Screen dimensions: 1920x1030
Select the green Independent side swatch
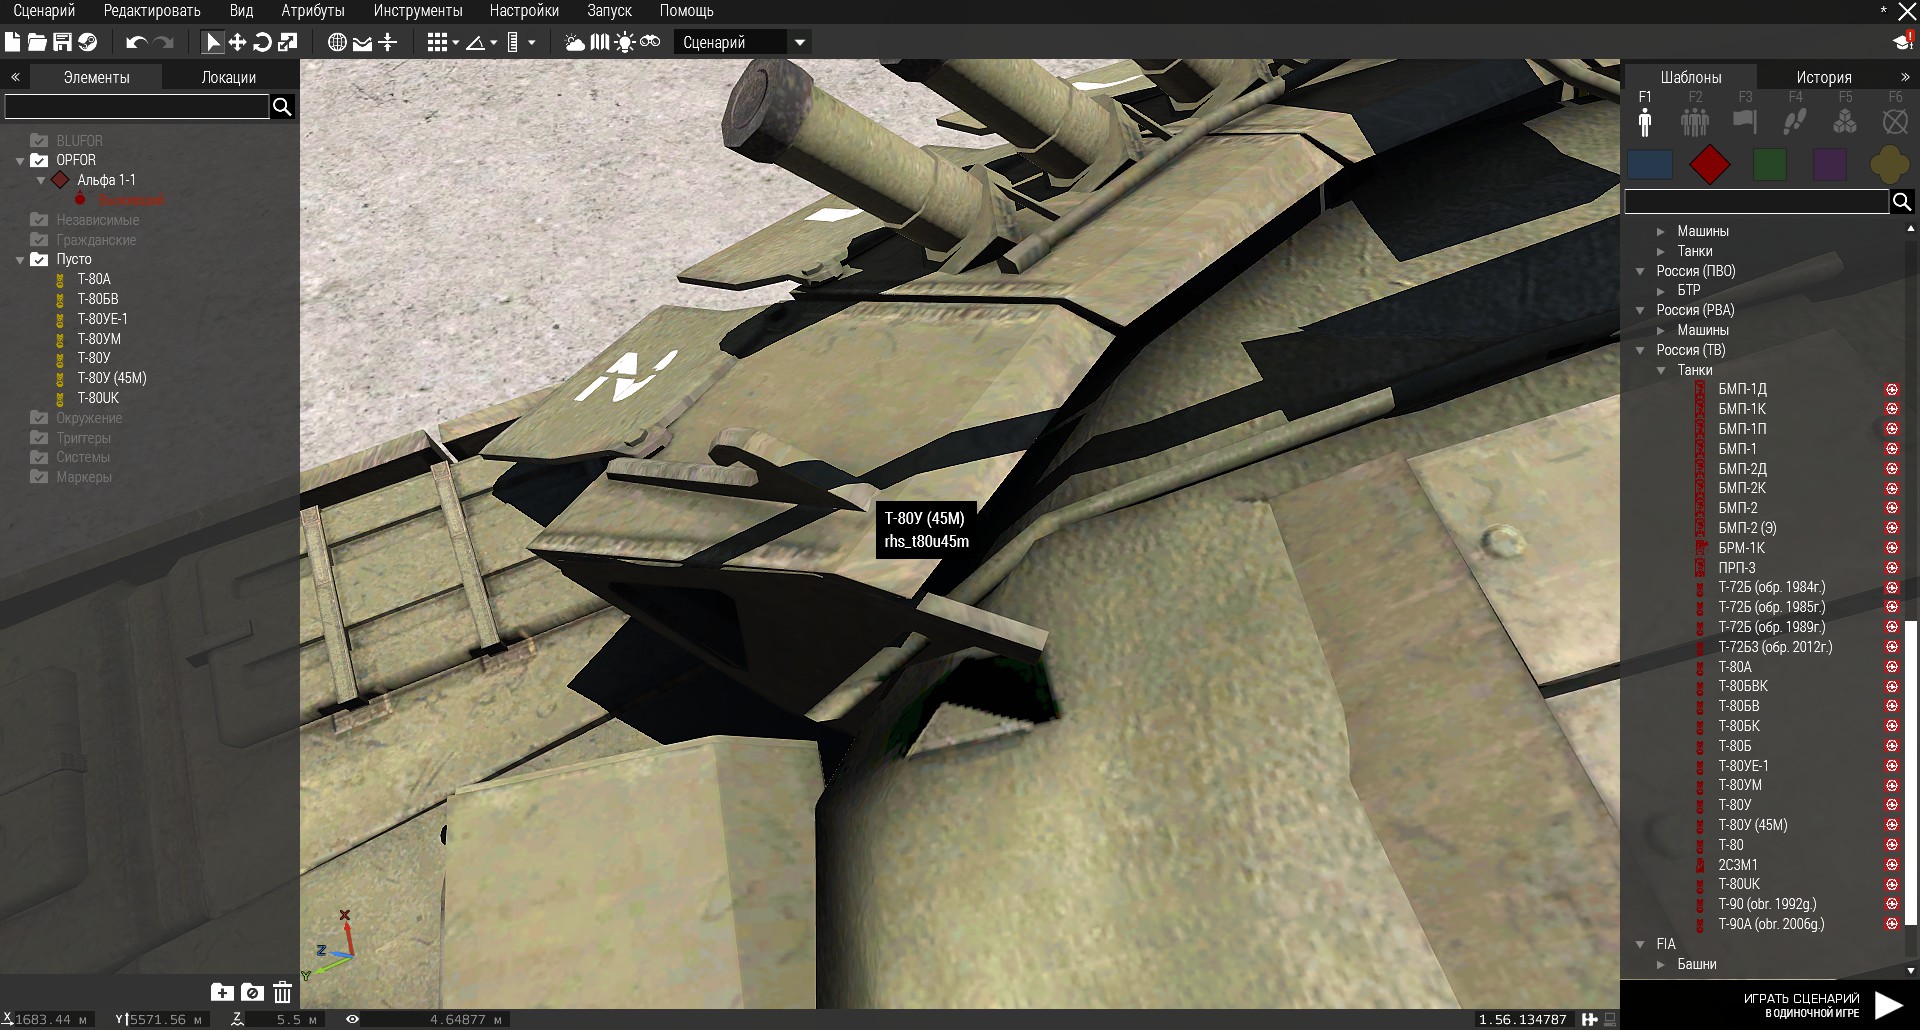[1770, 165]
